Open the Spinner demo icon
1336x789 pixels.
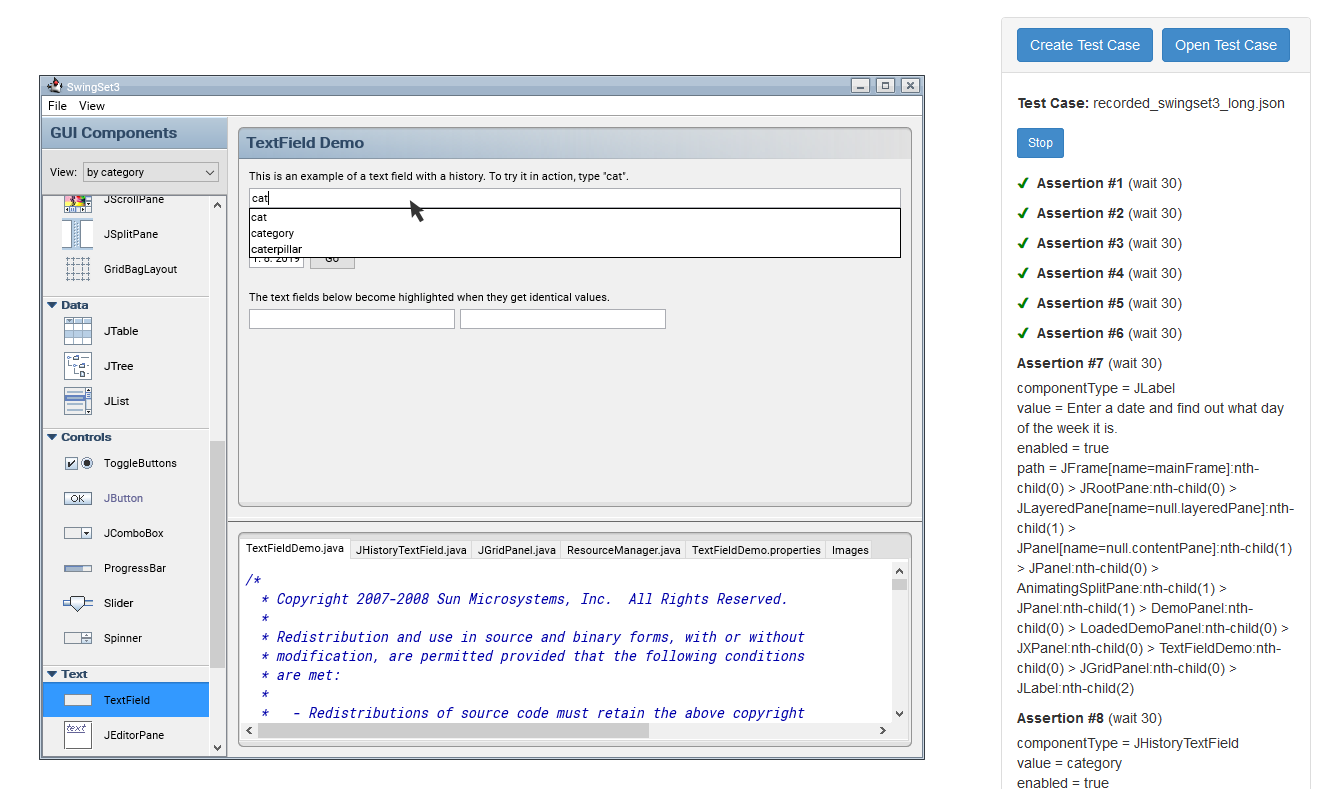(77, 638)
